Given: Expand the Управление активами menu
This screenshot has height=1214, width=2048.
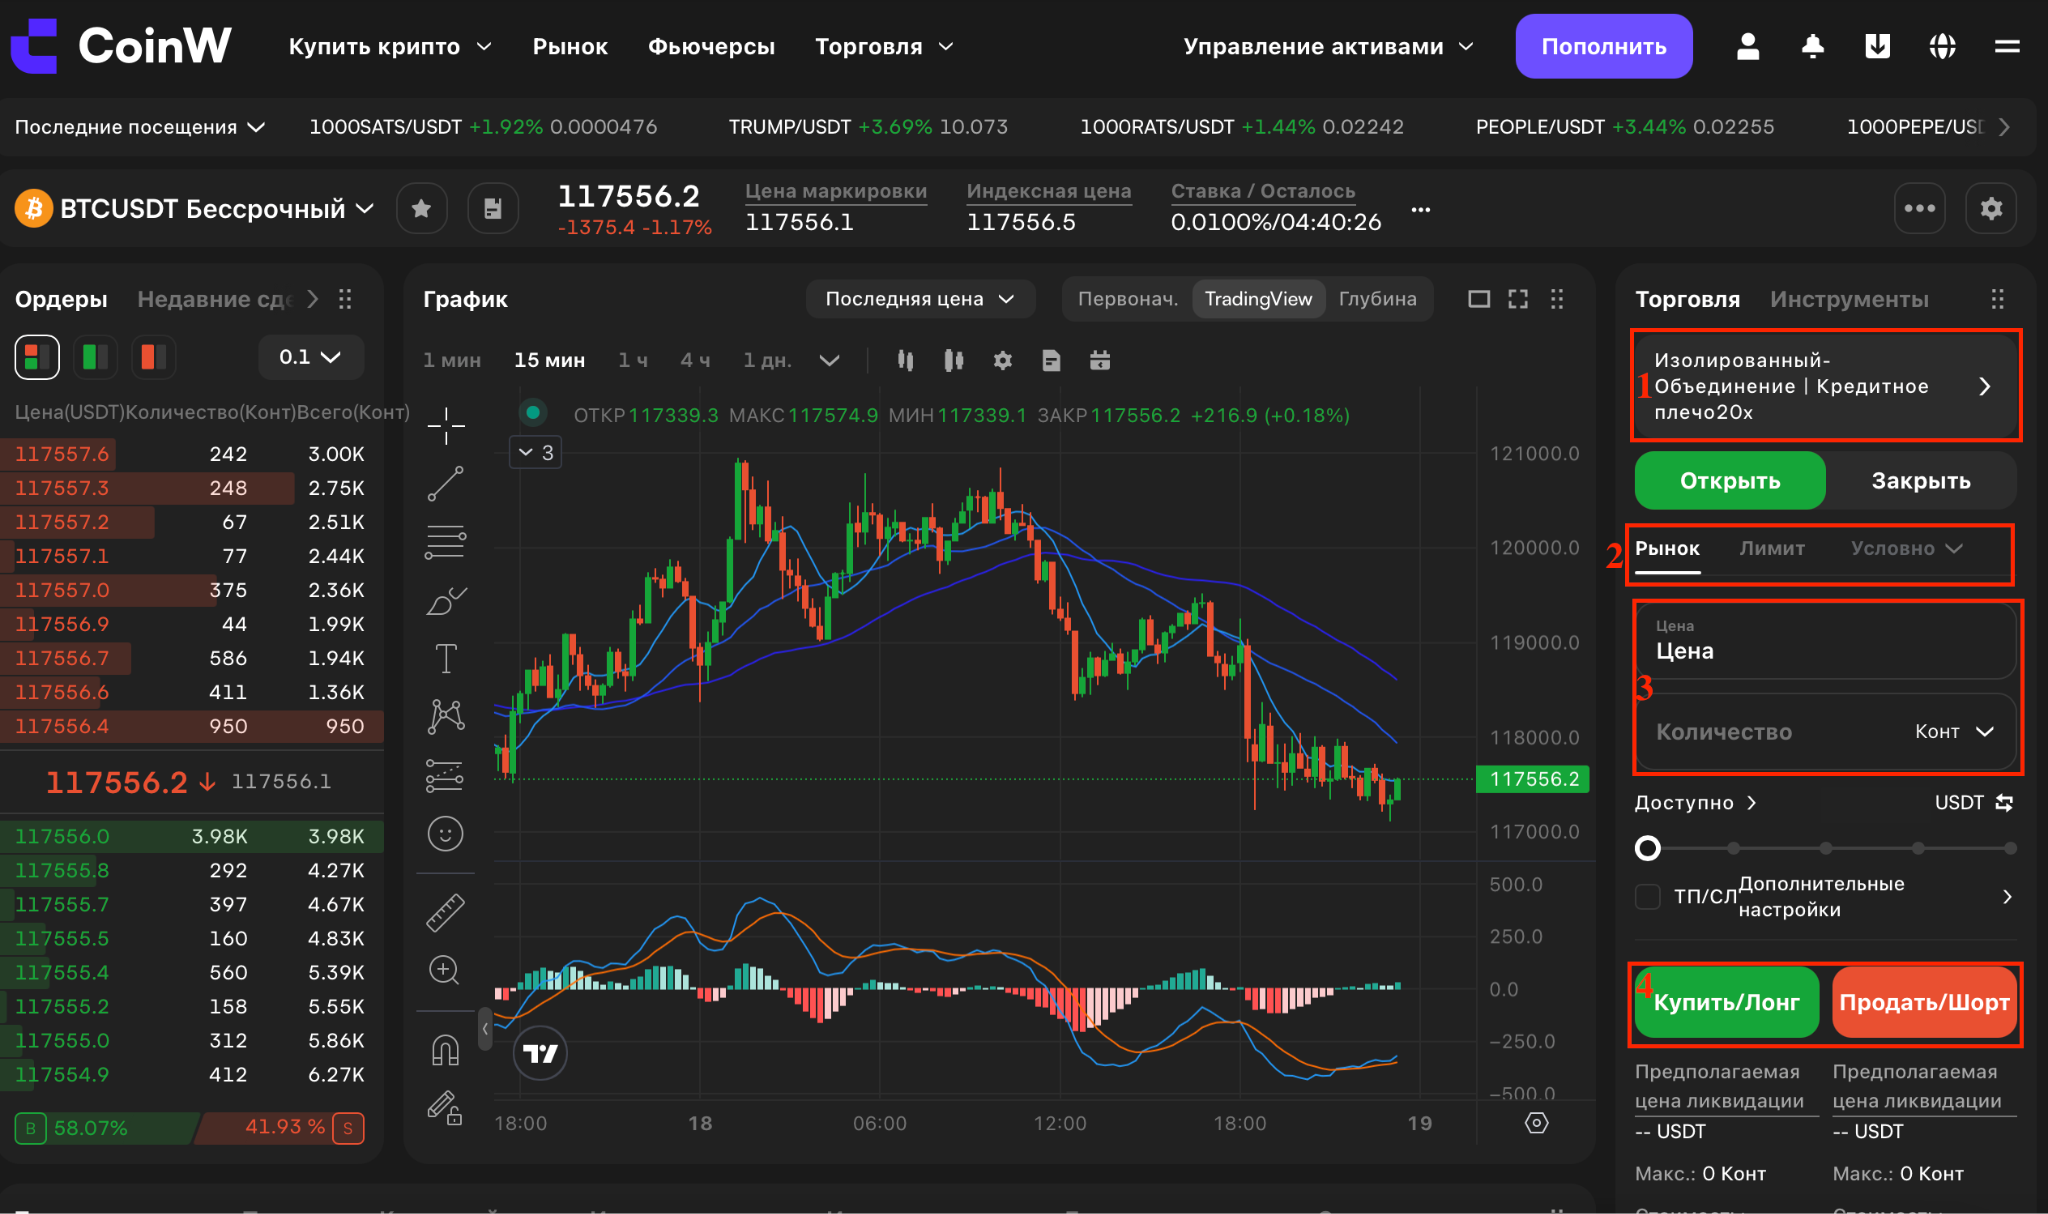Looking at the screenshot, I should point(1328,46).
